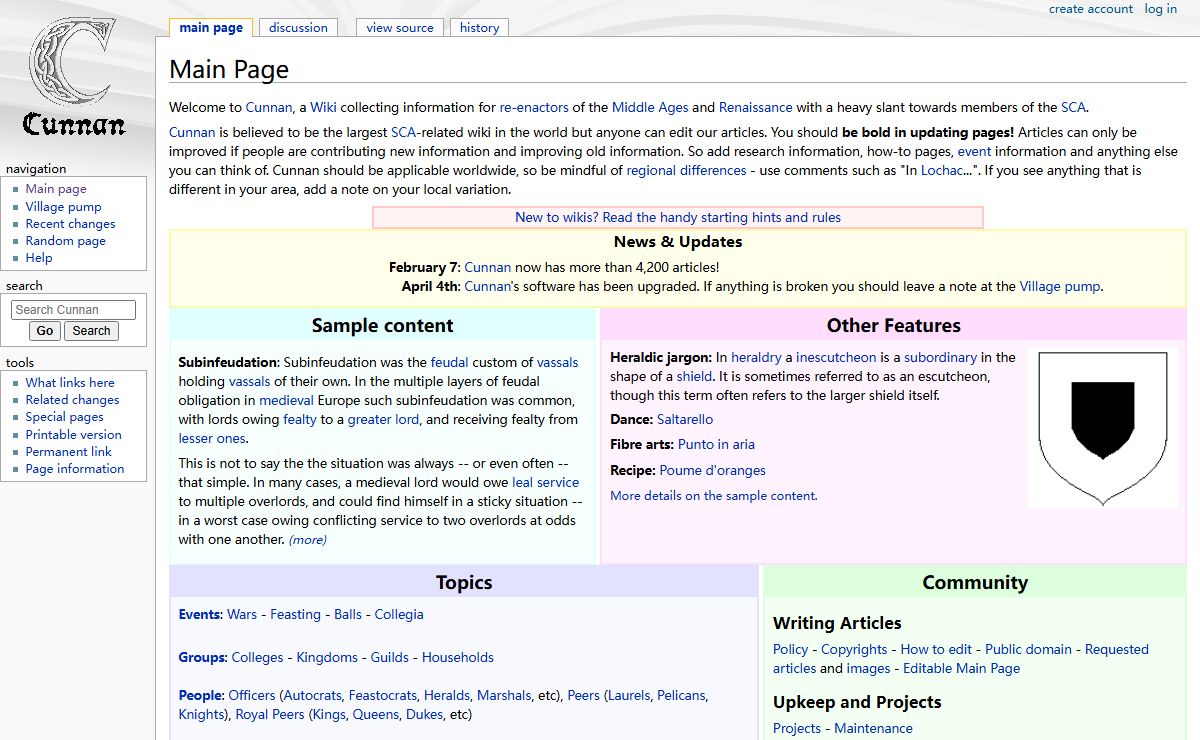Open the Projects link under Upkeep
Viewport: 1200px width, 740px height.
797,729
